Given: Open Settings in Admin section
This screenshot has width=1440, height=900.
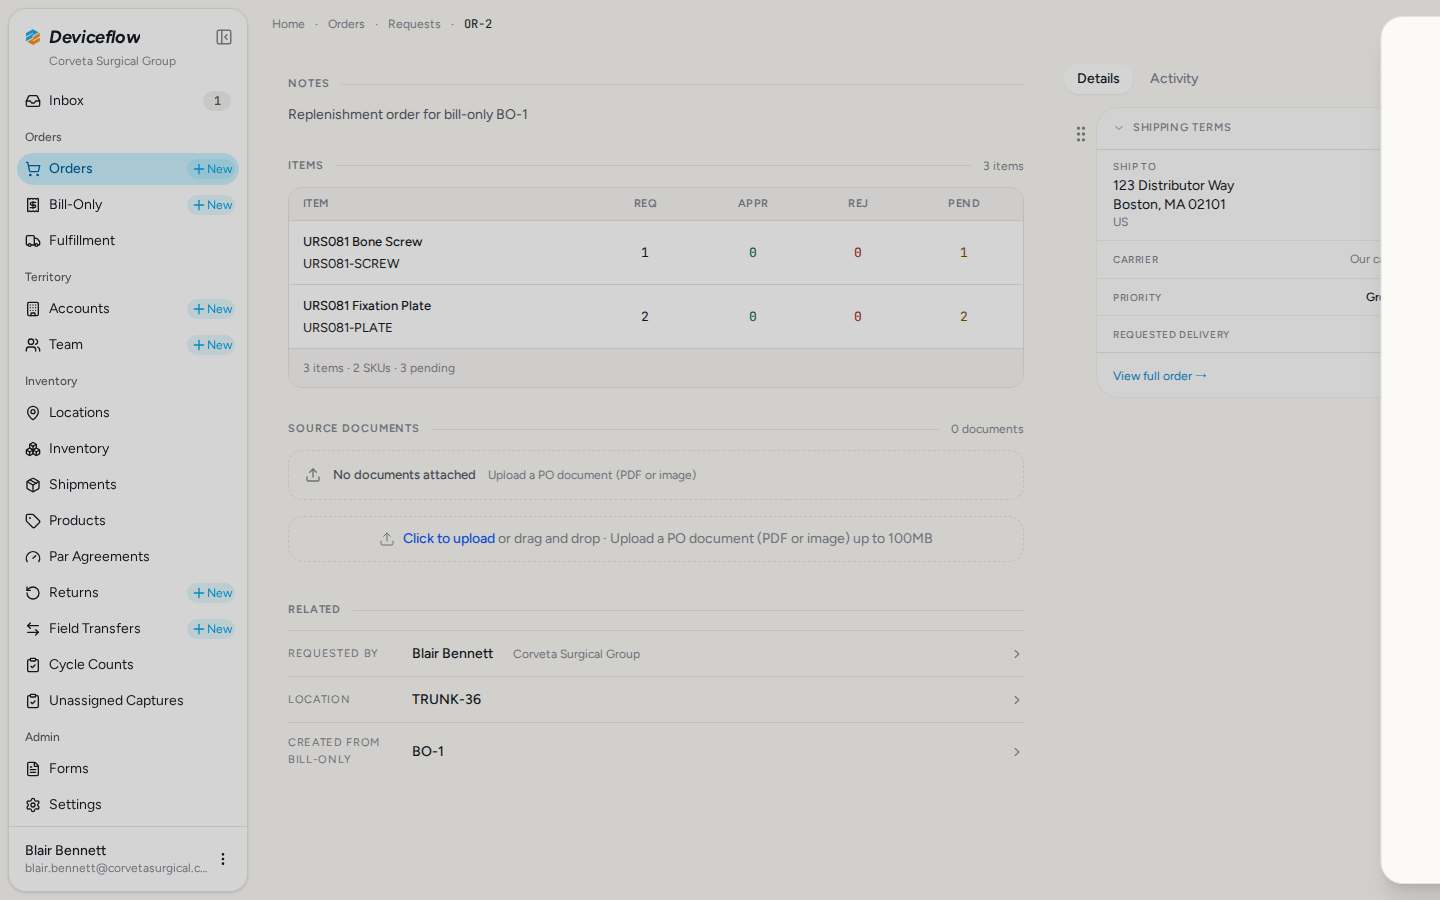Looking at the screenshot, I should [128, 805].
